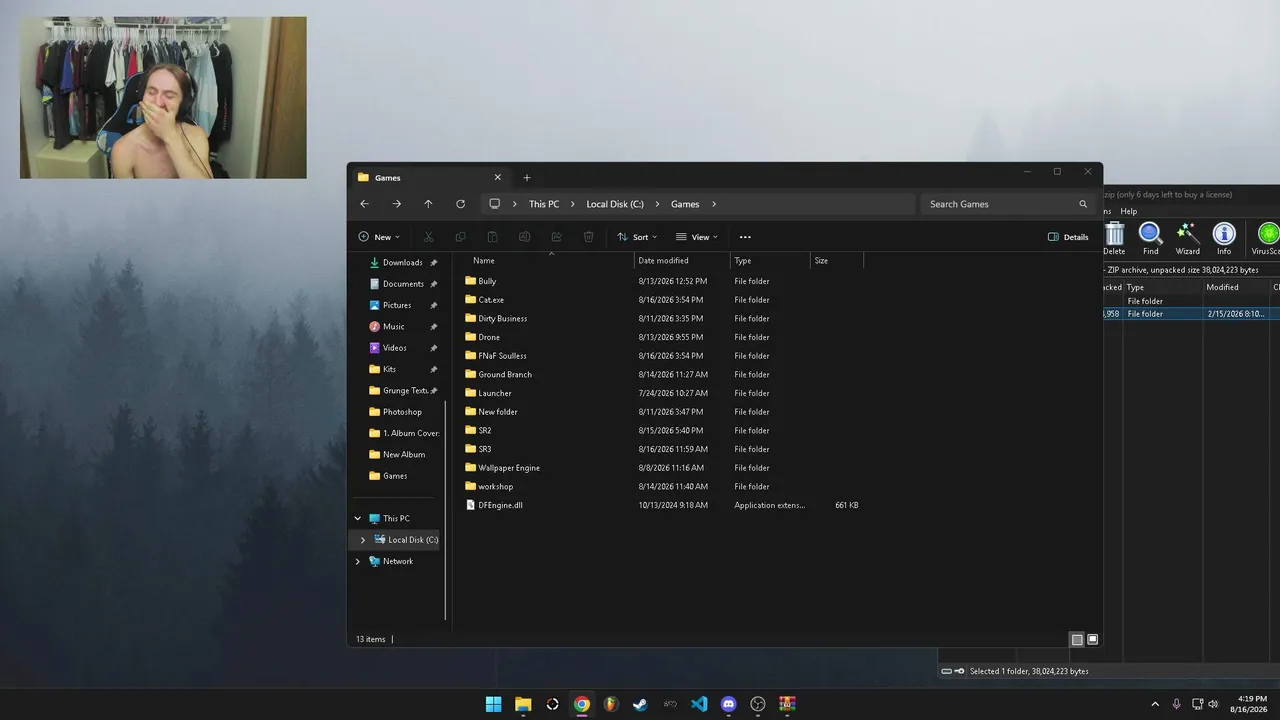Click This PC in the address bar
Screen dimensions: 1280x720
pos(544,204)
